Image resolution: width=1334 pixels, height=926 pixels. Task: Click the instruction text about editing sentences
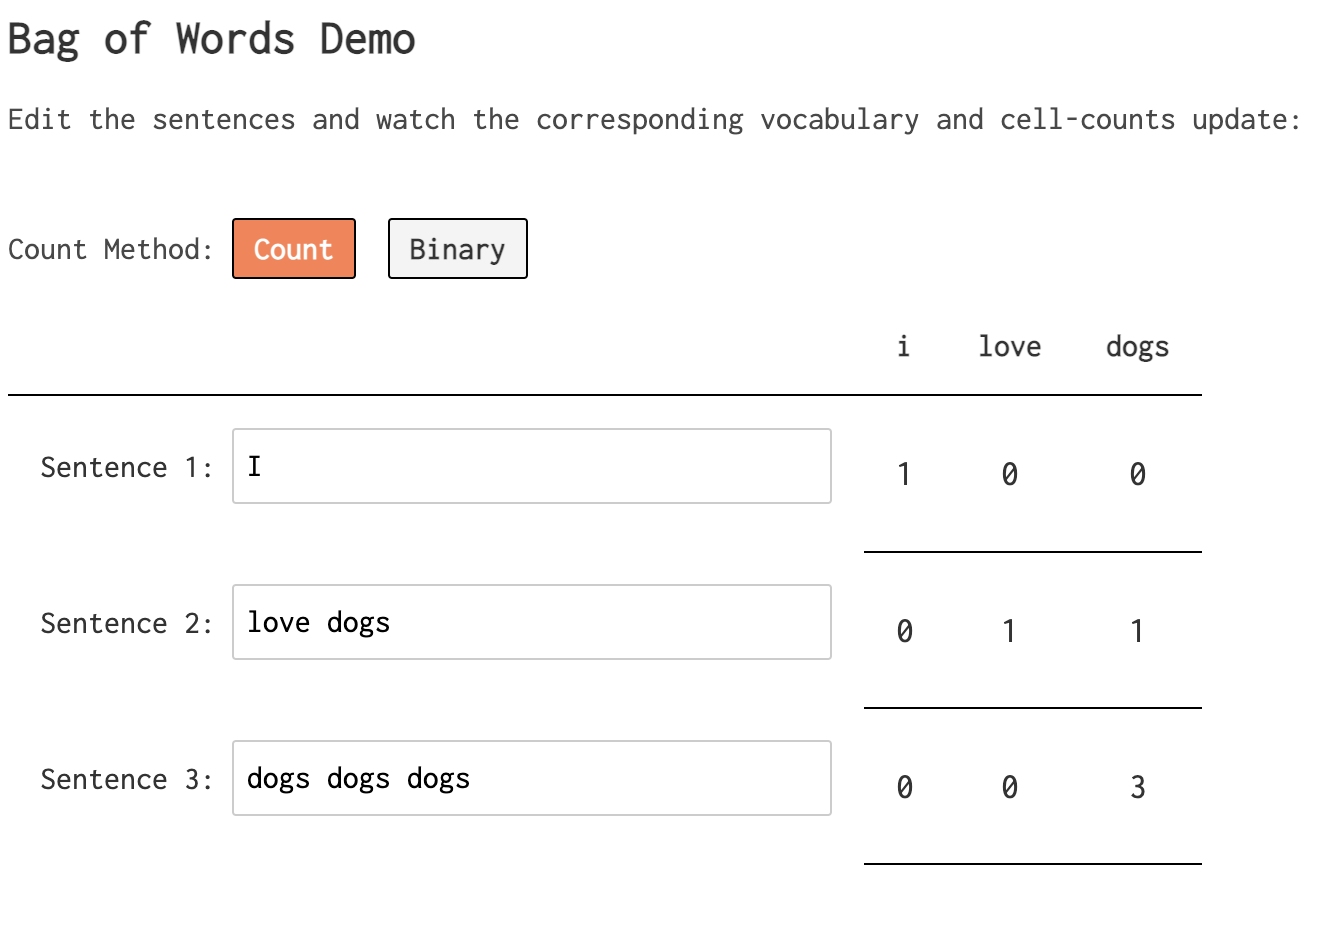[x=654, y=120]
